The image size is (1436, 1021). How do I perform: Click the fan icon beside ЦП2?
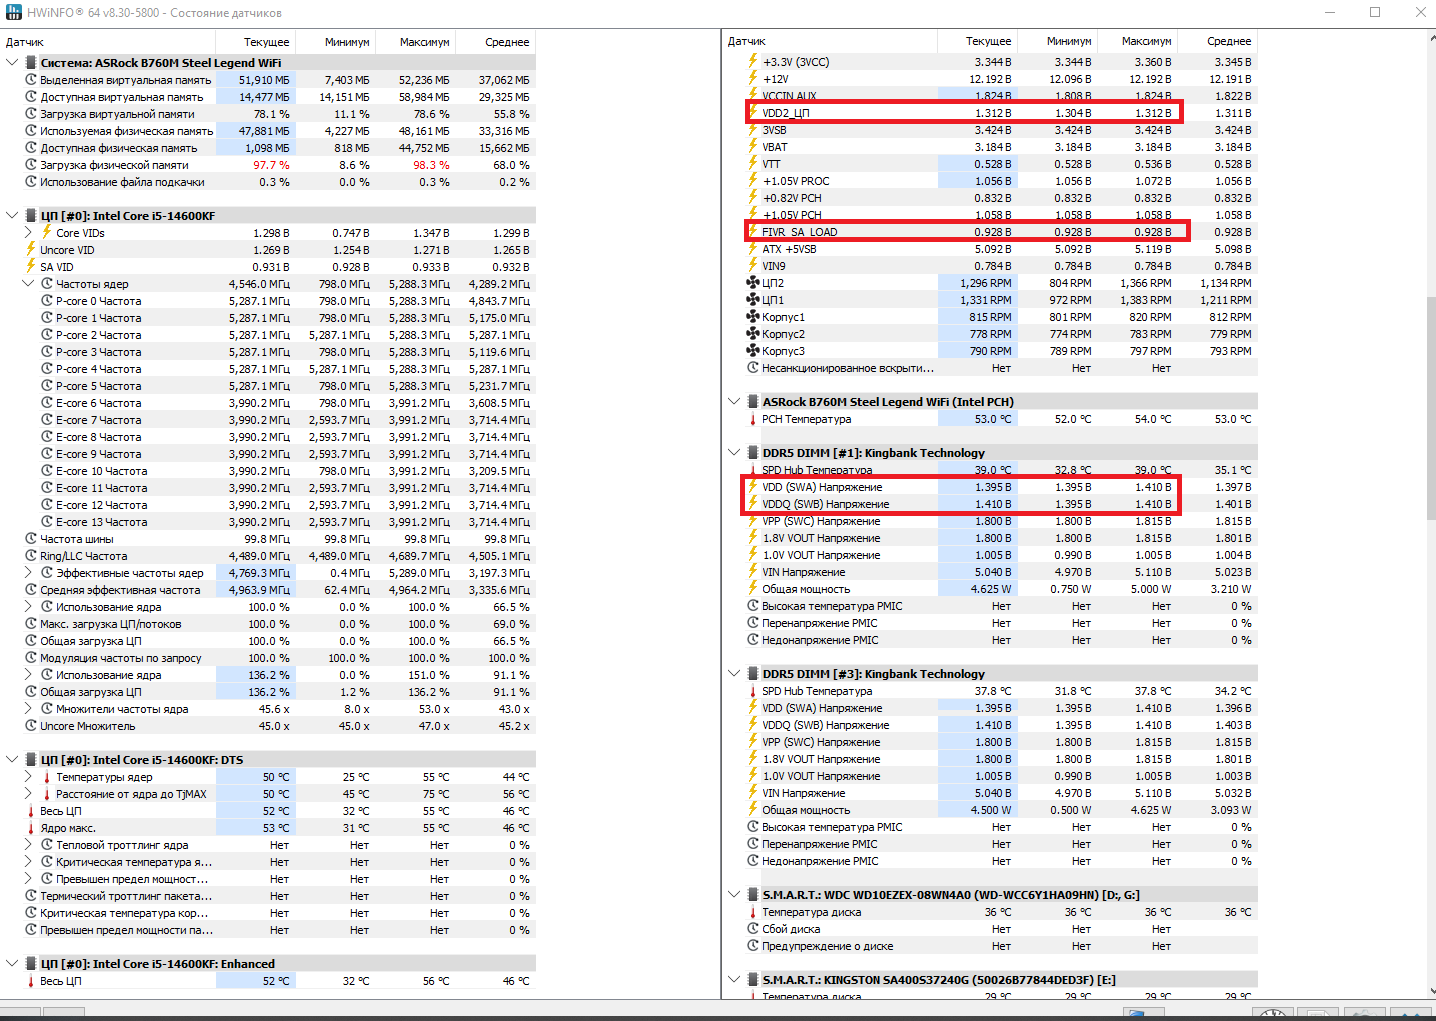click(753, 283)
